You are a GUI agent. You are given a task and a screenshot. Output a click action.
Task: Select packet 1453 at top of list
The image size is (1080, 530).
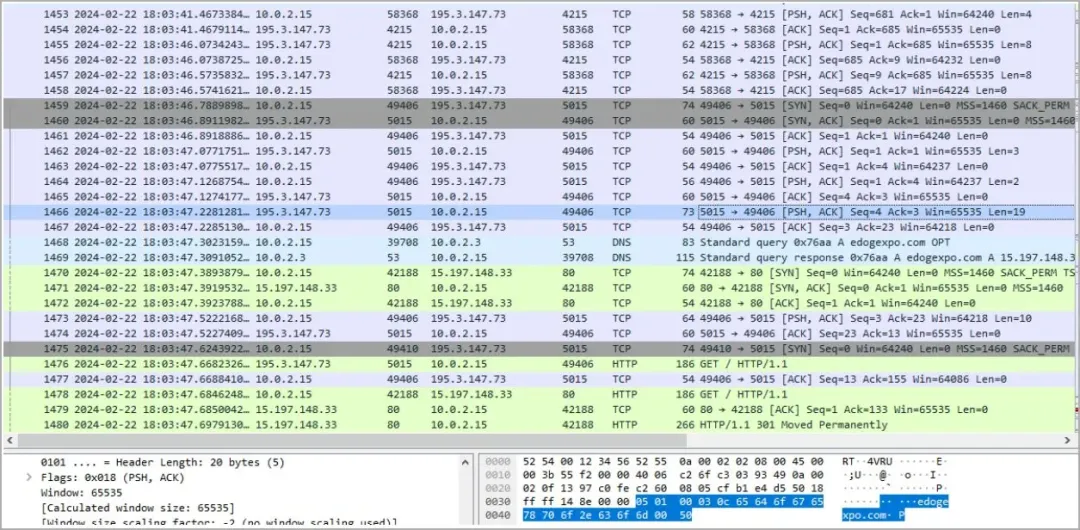[x=400, y=14]
